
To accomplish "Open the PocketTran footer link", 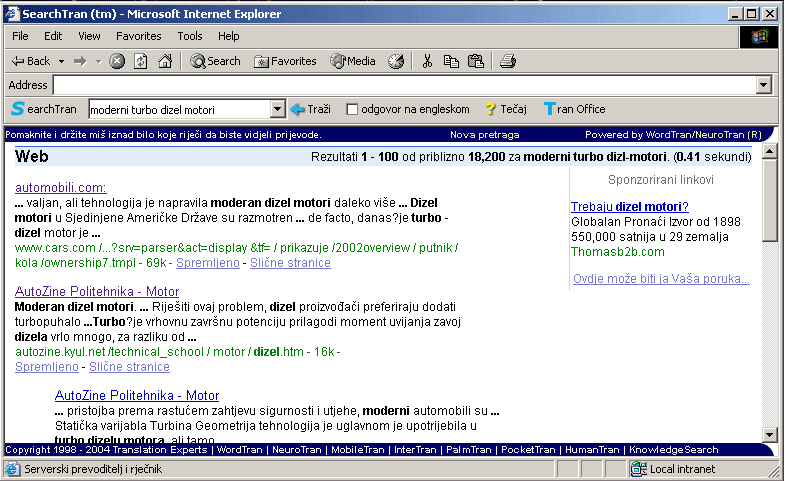I will pos(528,449).
